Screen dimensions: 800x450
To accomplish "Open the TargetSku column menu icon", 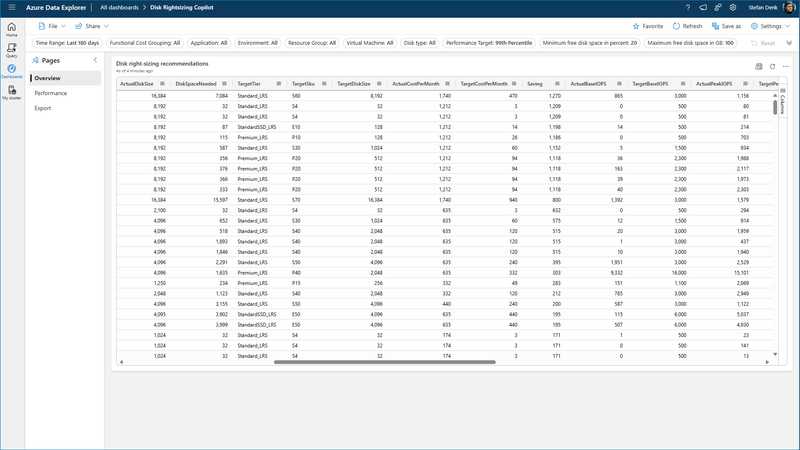I will (324, 84).
